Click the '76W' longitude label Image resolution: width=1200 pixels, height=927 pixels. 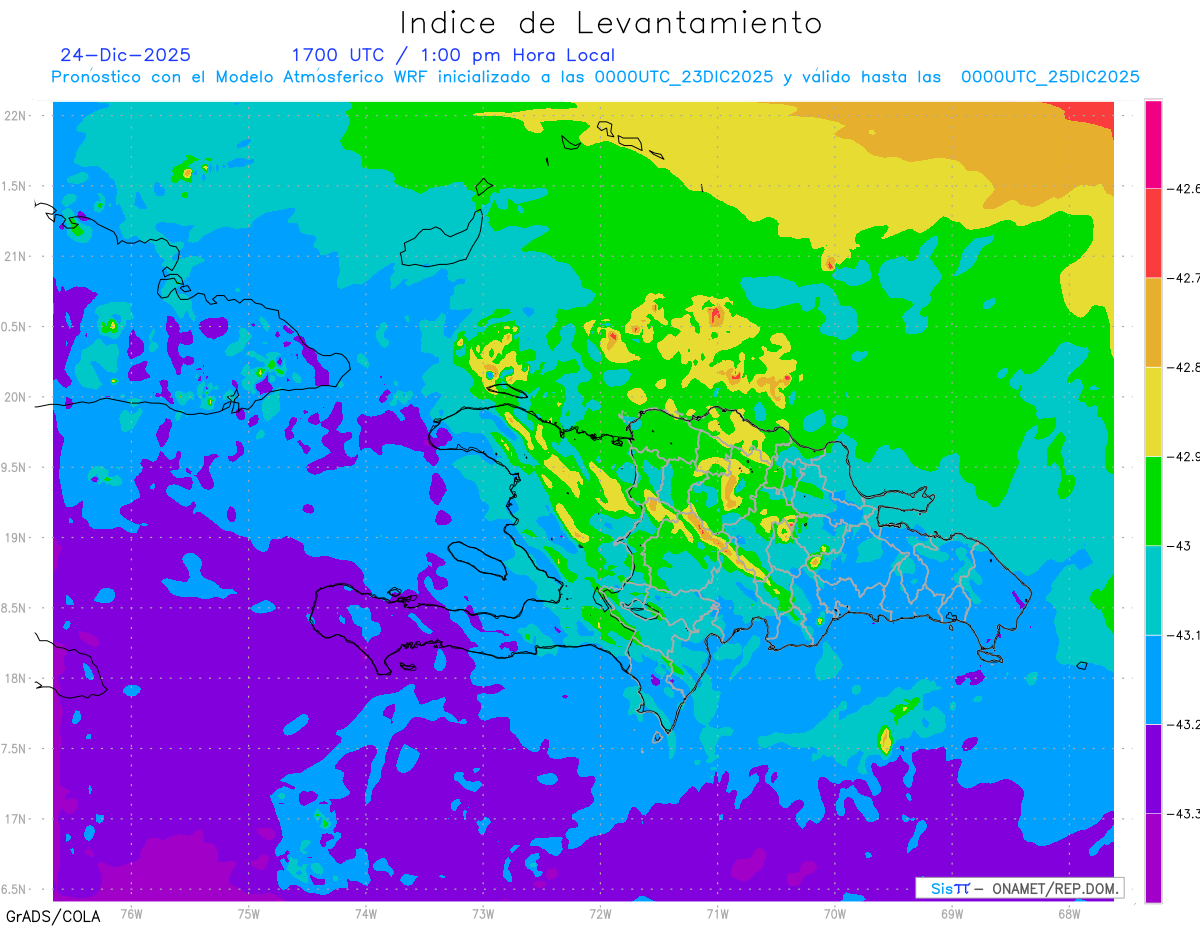point(131,913)
